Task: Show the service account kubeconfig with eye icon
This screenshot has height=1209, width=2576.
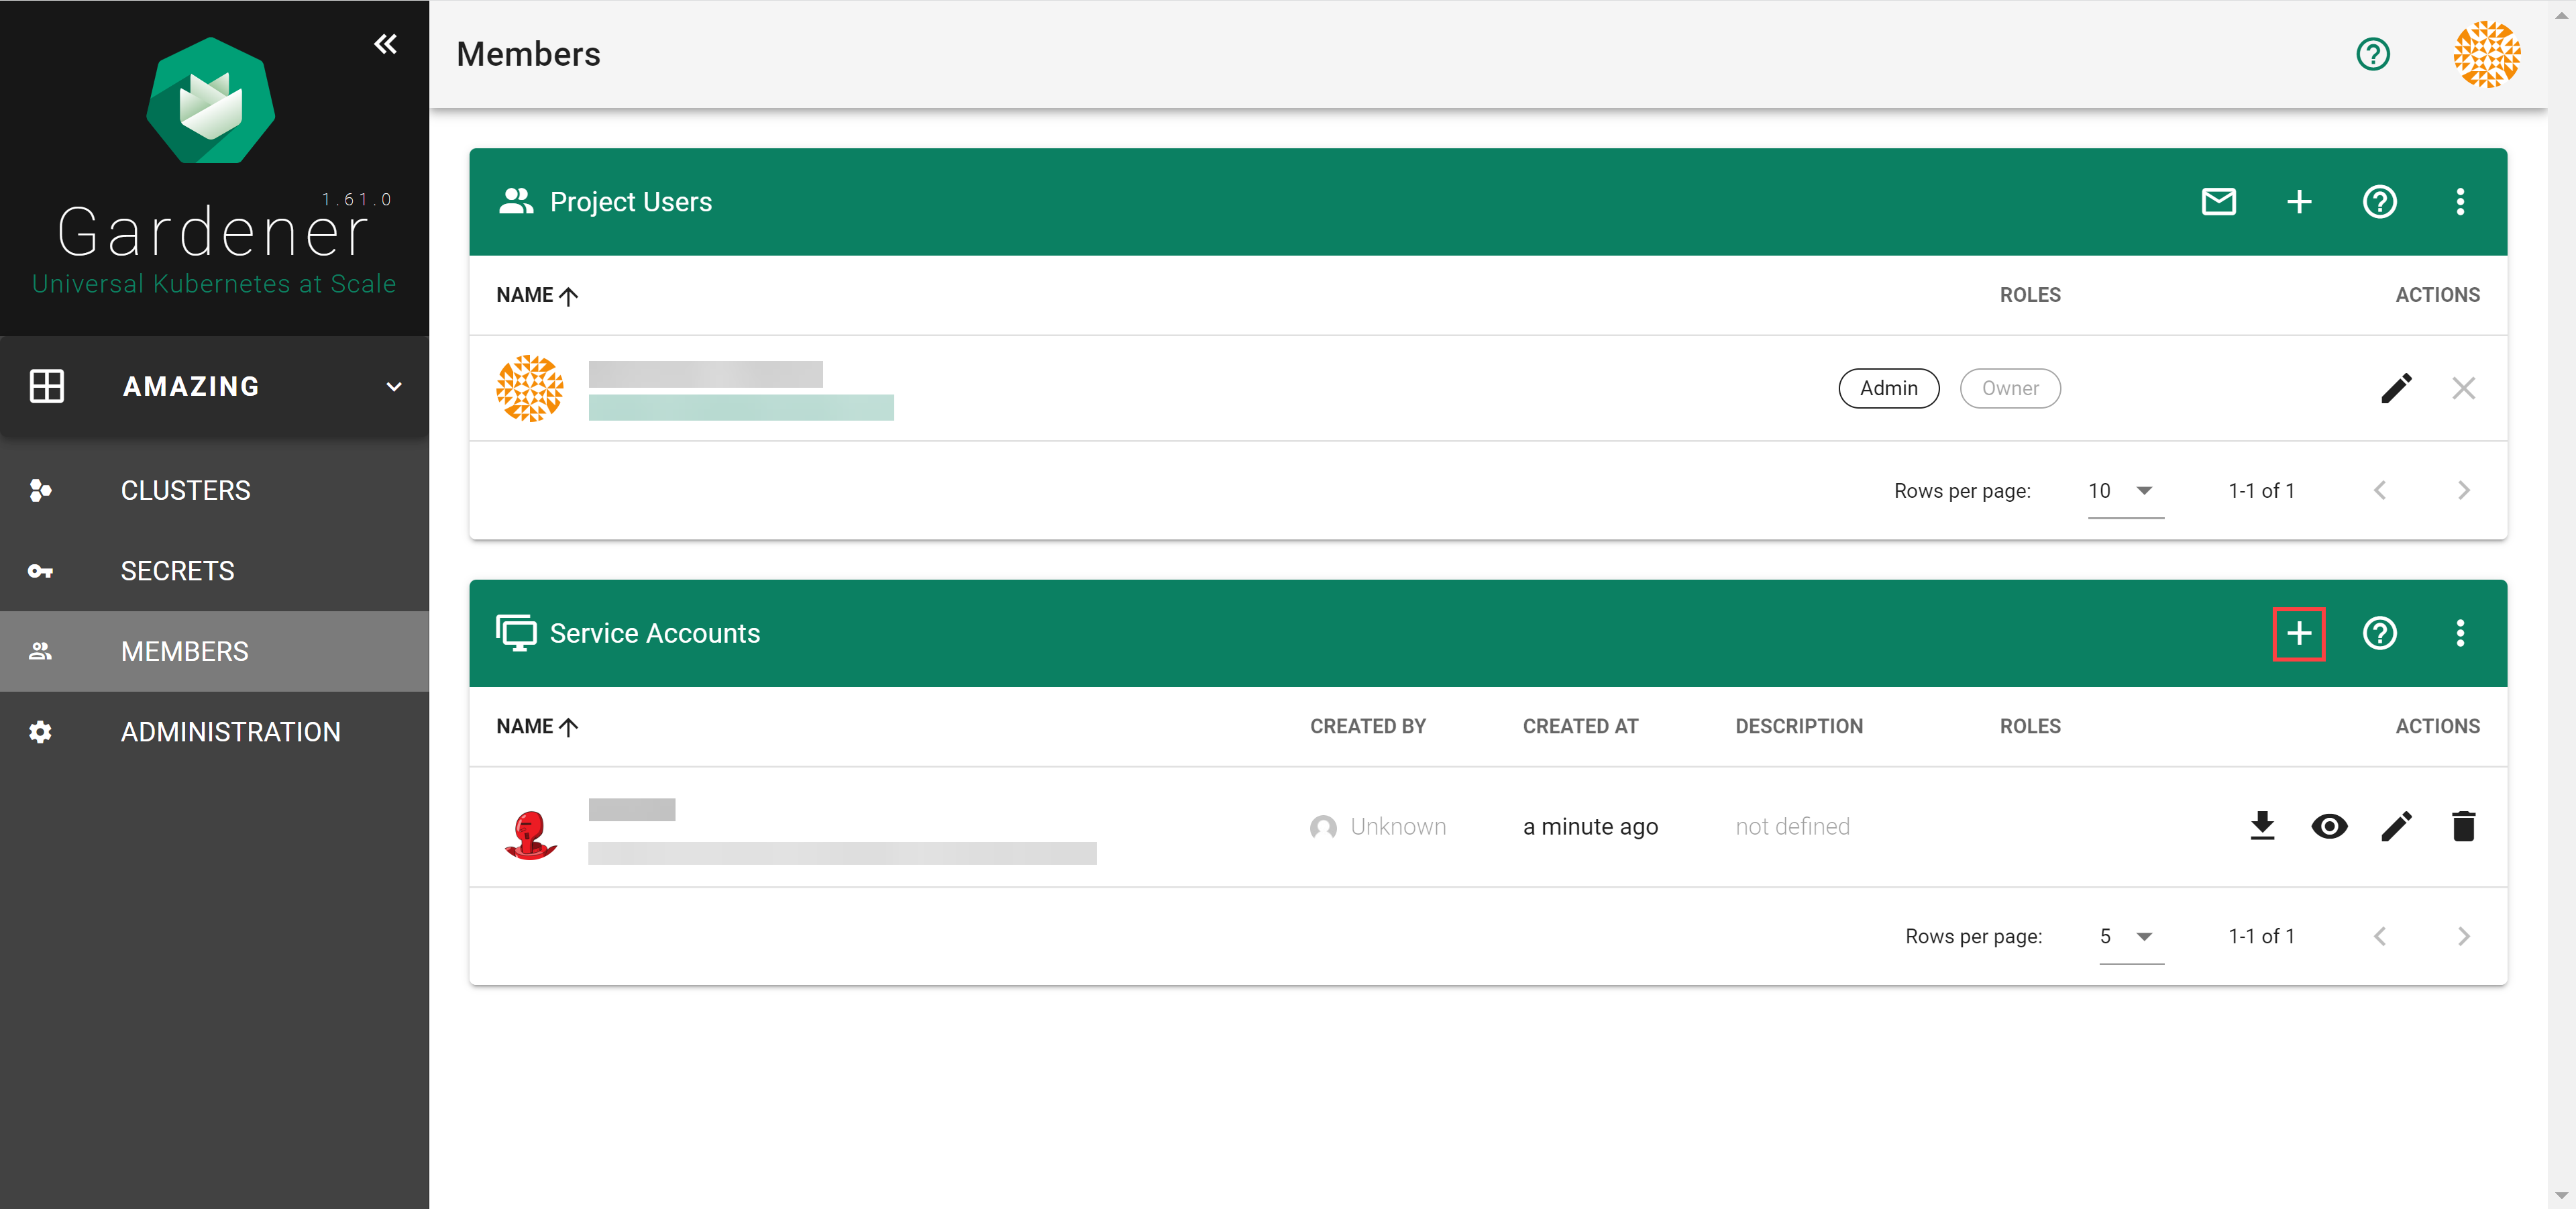Action: [x=2330, y=827]
